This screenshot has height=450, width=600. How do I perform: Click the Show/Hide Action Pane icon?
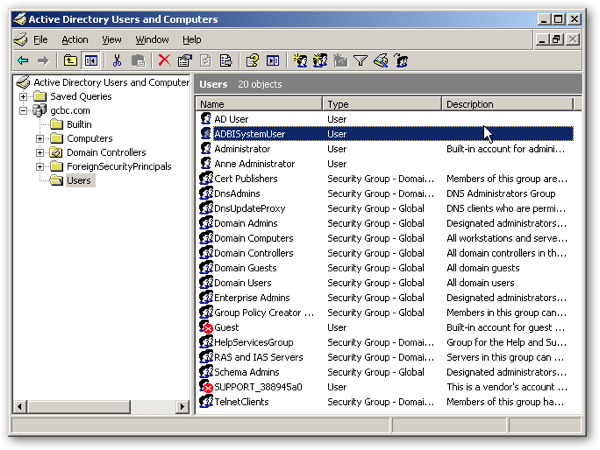pos(273,60)
